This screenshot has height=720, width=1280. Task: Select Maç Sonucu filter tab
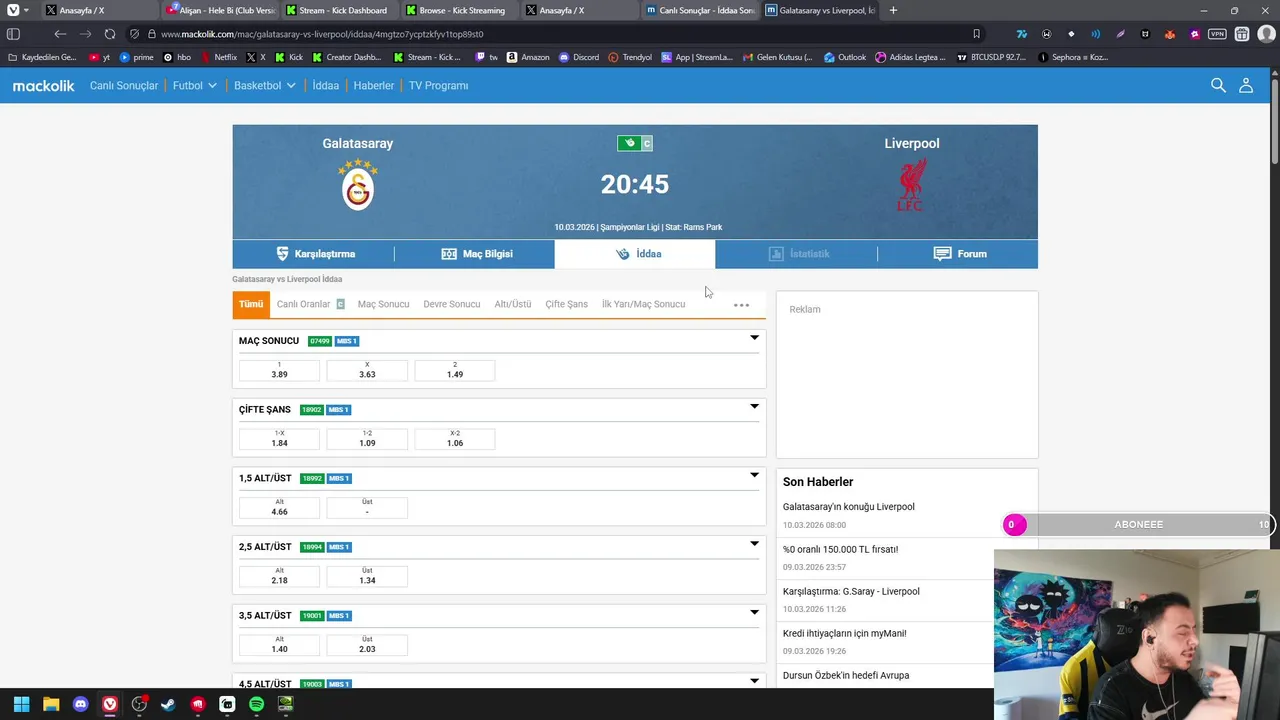(383, 304)
